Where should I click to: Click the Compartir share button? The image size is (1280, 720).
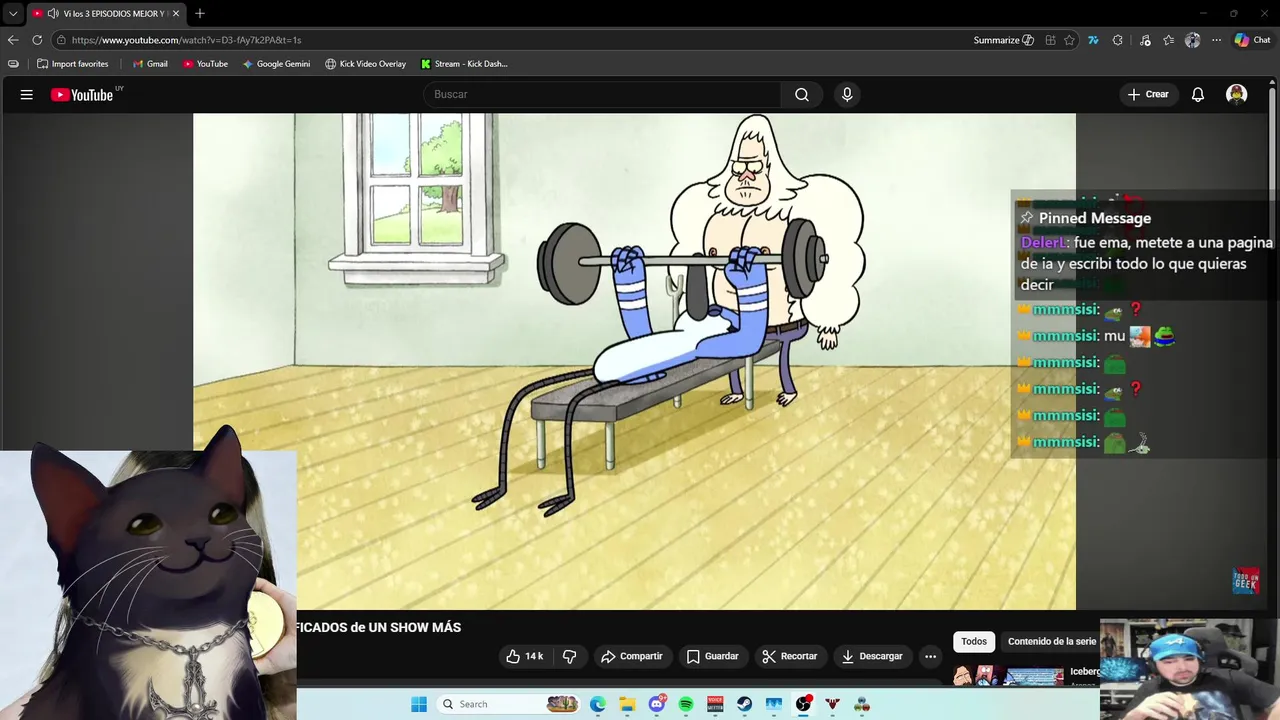631,656
